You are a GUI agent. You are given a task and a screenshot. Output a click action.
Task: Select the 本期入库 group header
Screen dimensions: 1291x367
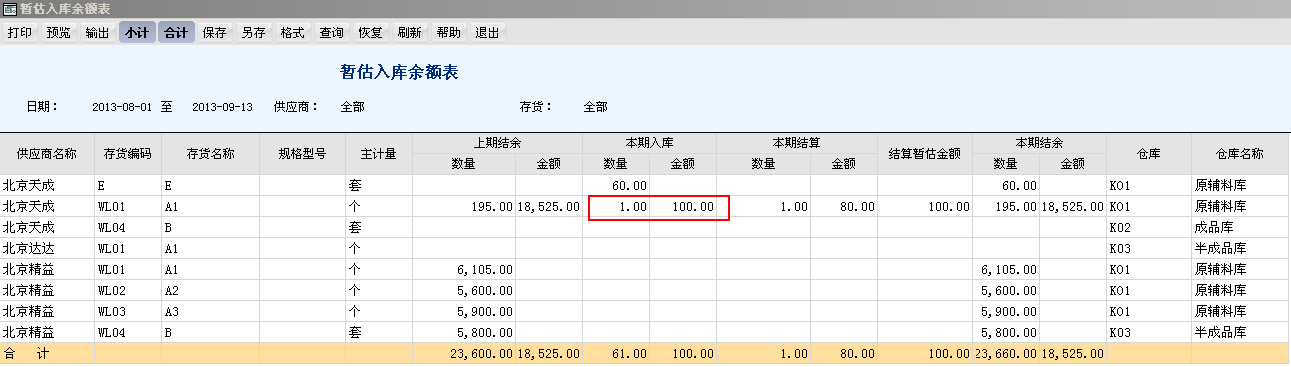[x=649, y=143]
